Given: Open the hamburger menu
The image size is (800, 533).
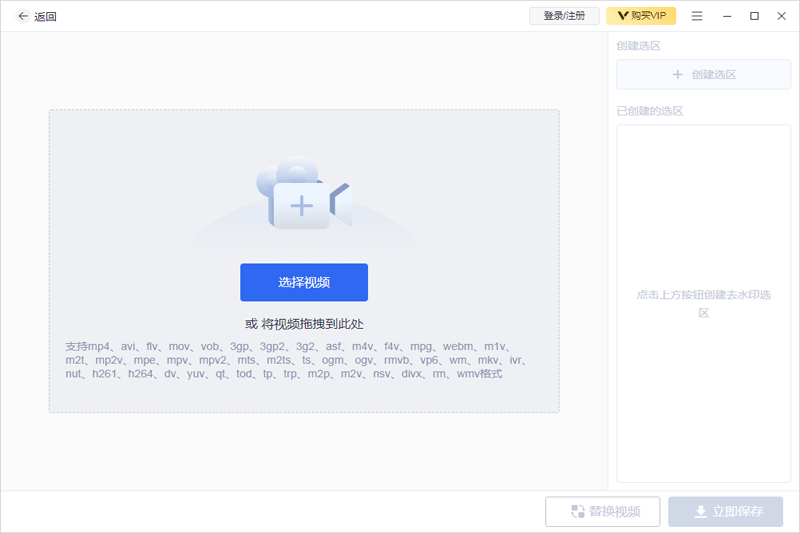Looking at the screenshot, I should tap(697, 16).
